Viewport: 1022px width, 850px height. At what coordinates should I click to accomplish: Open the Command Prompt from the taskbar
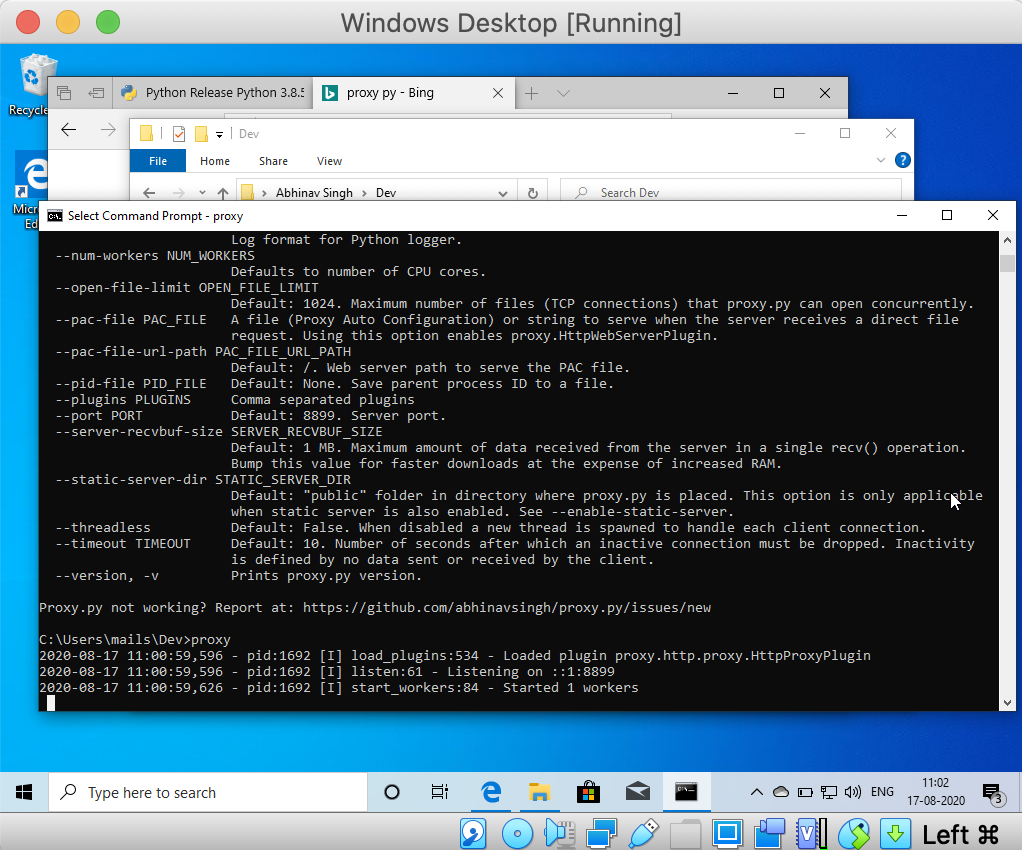tap(686, 791)
